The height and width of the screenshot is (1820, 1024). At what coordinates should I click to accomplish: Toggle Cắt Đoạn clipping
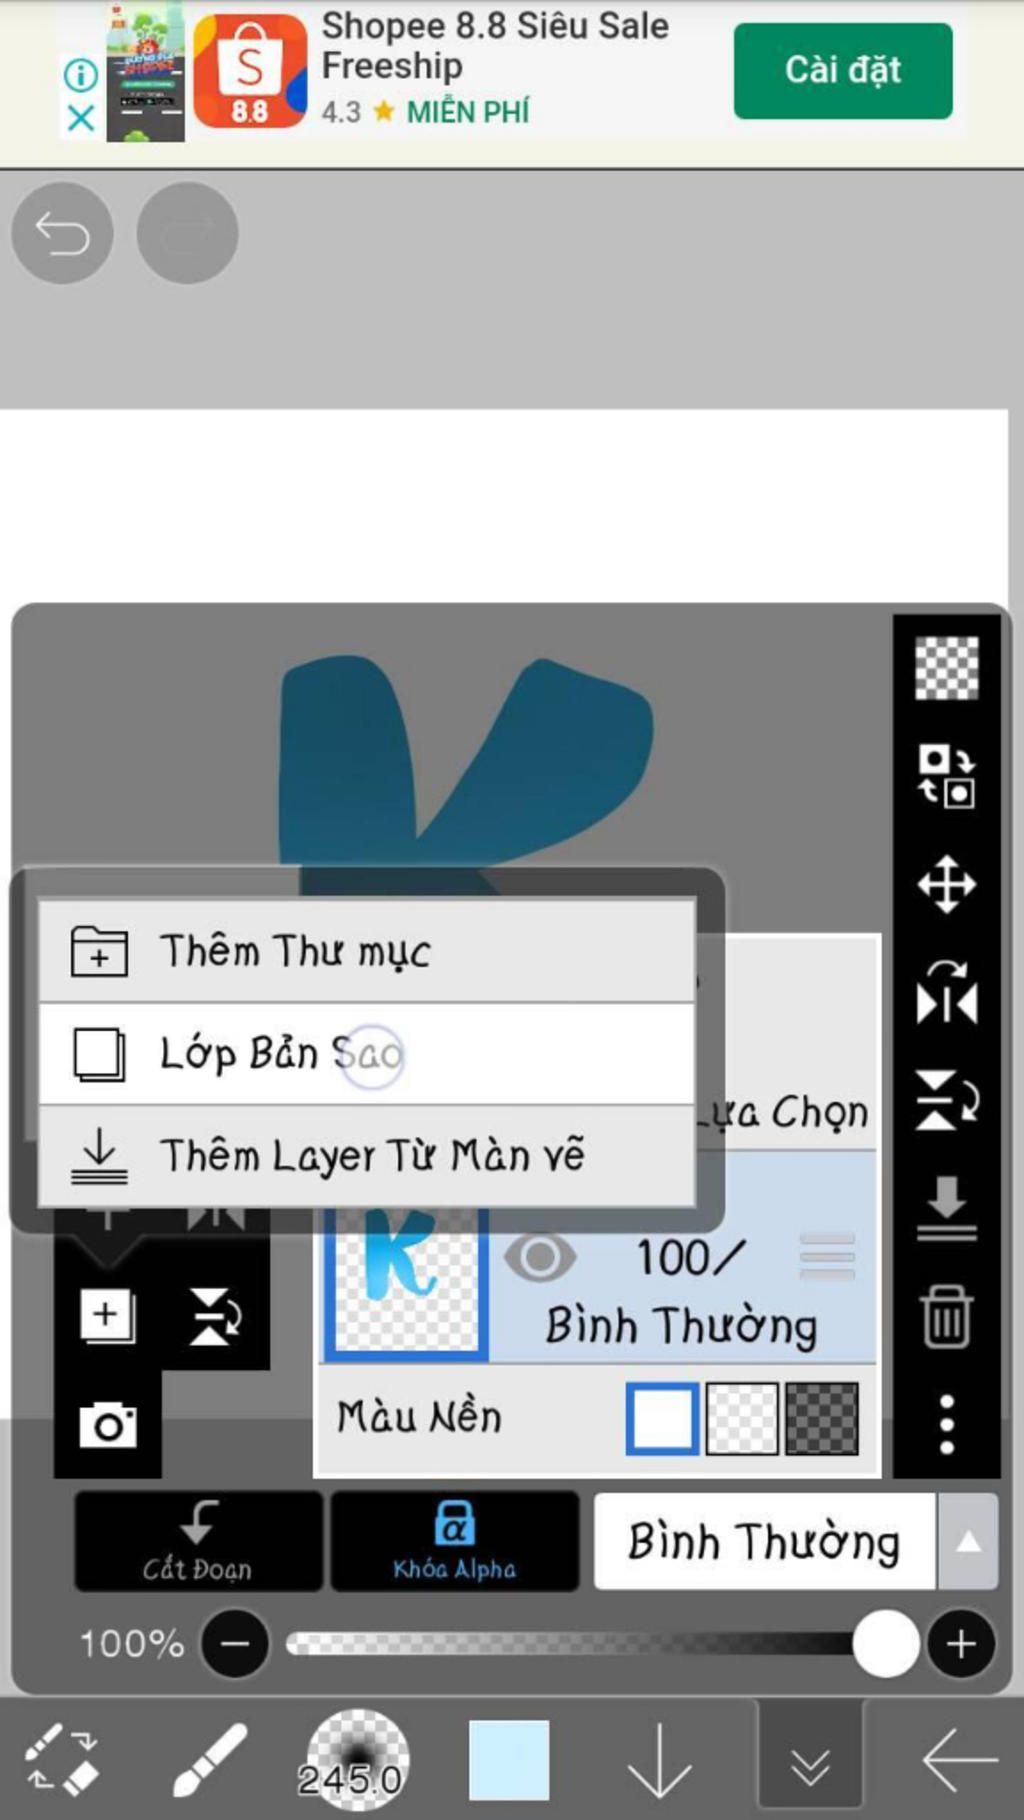tap(198, 1540)
